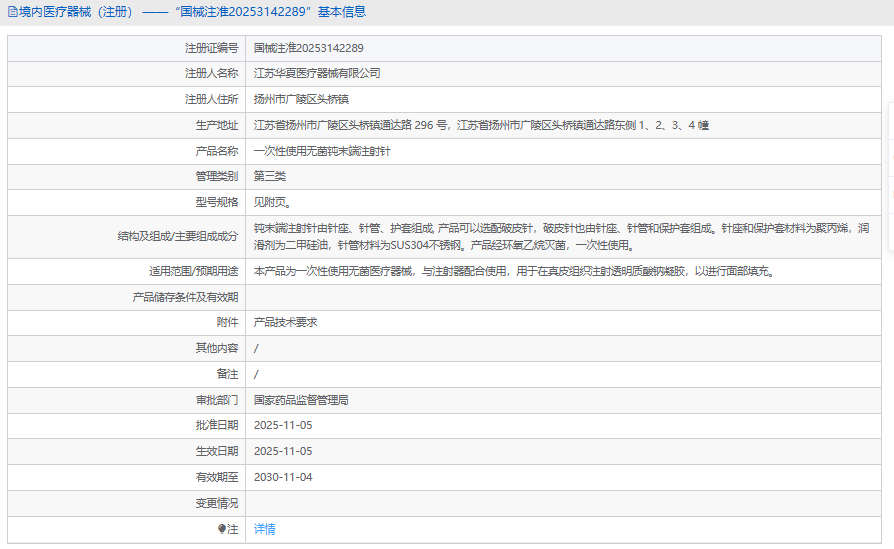894x549 pixels.
Task: Click the product name 一次性使用无菌钝末端注射针
Action: point(322,151)
